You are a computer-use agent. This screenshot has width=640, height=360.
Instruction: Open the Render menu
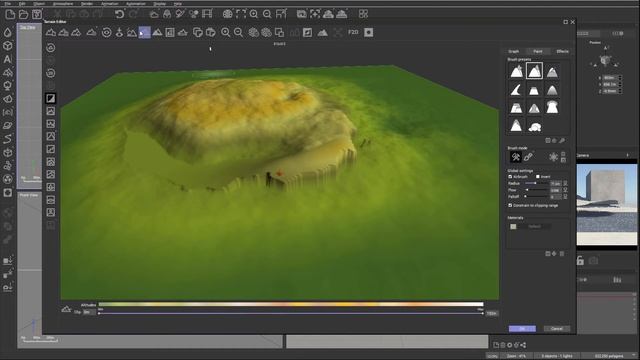click(87, 4)
